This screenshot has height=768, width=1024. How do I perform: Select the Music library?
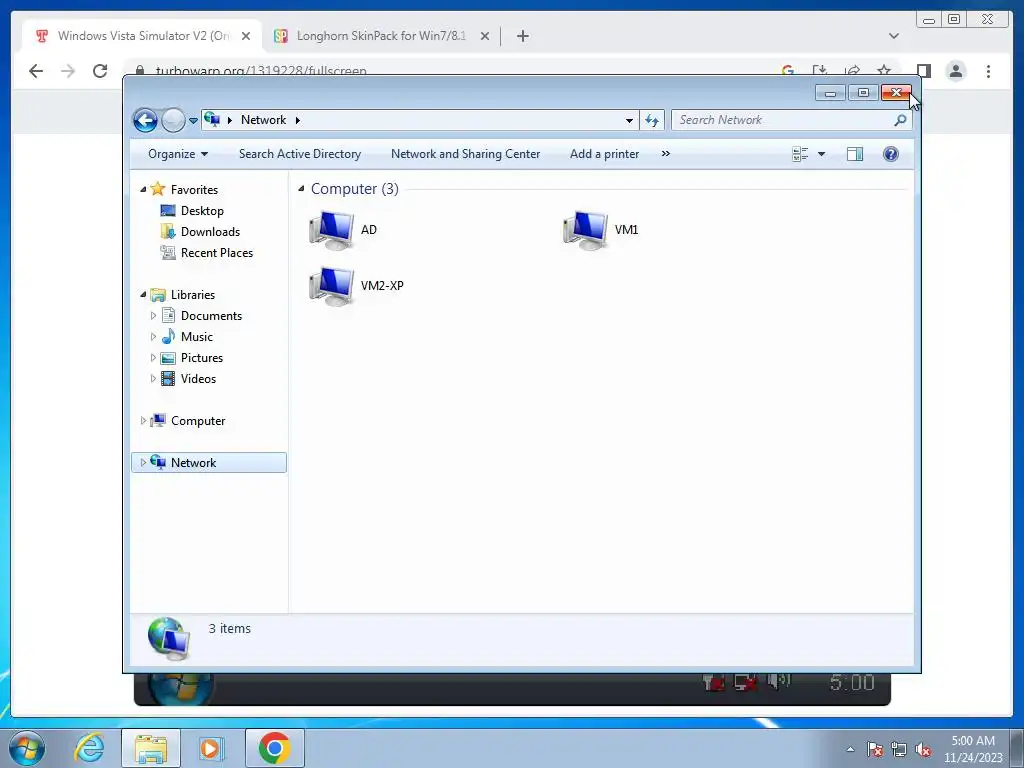coord(197,337)
